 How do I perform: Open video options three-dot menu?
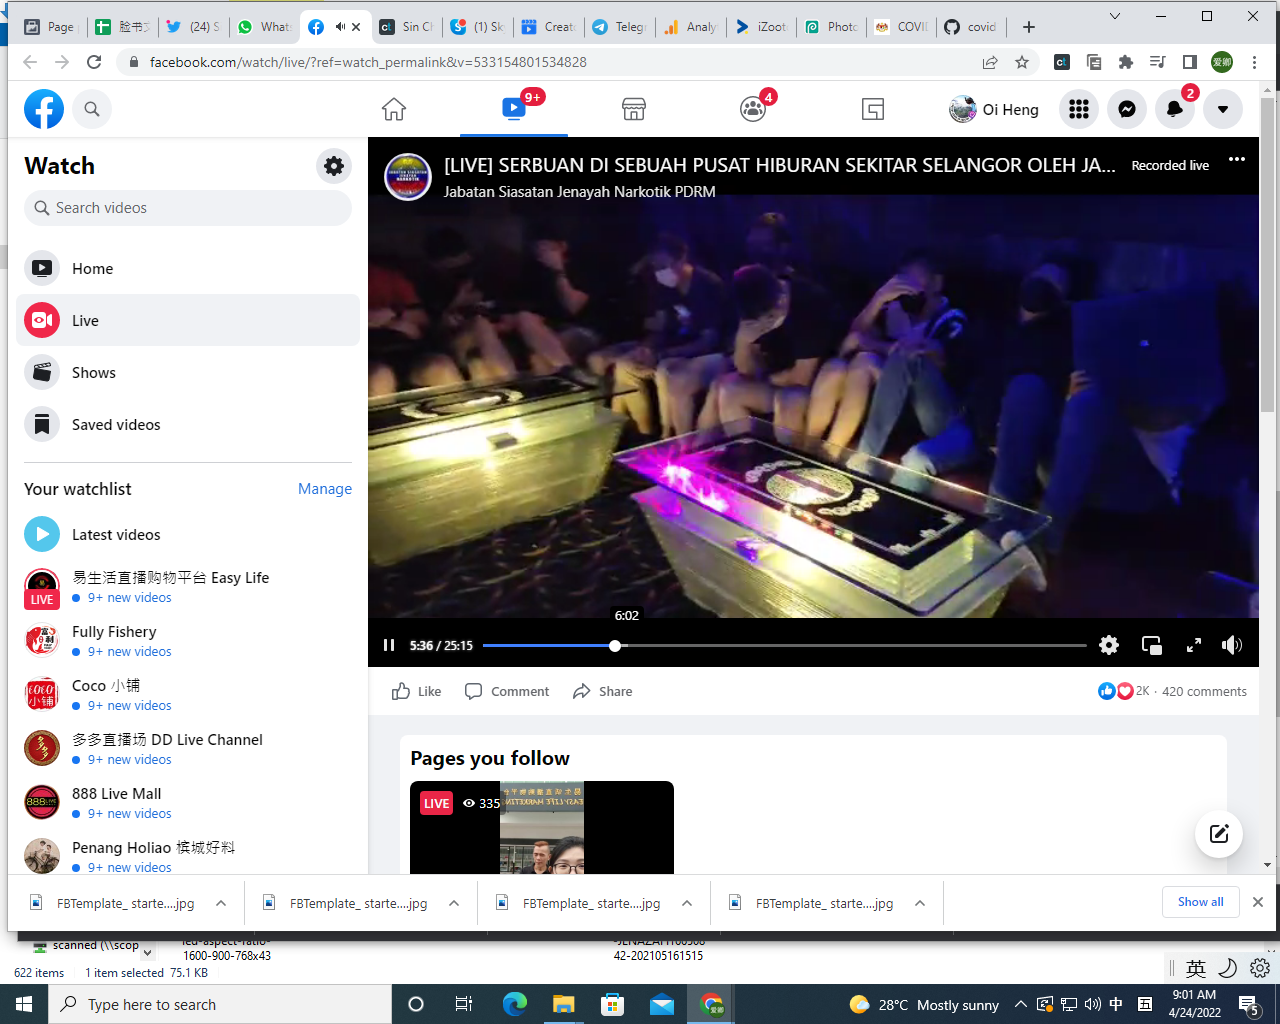click(x=1237, y=160)
